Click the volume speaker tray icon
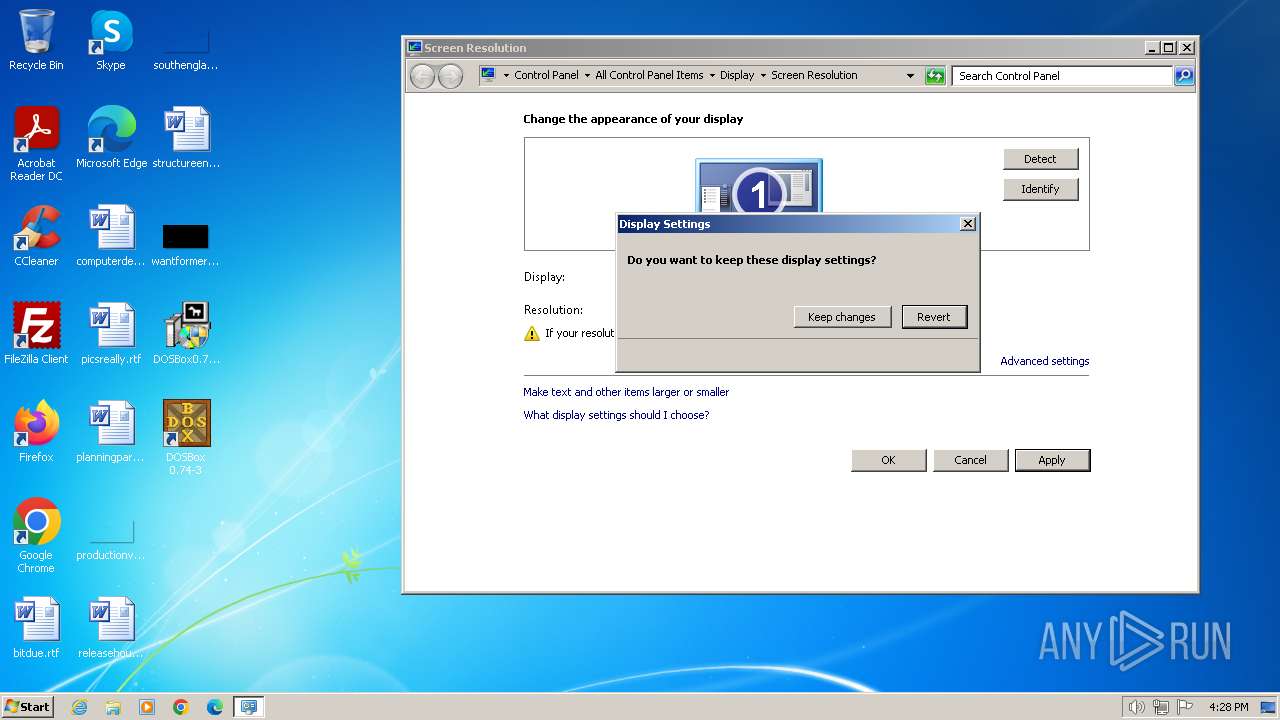Image resolution: width=1280 pixels, height=720 pixels. click(1136, 707)
